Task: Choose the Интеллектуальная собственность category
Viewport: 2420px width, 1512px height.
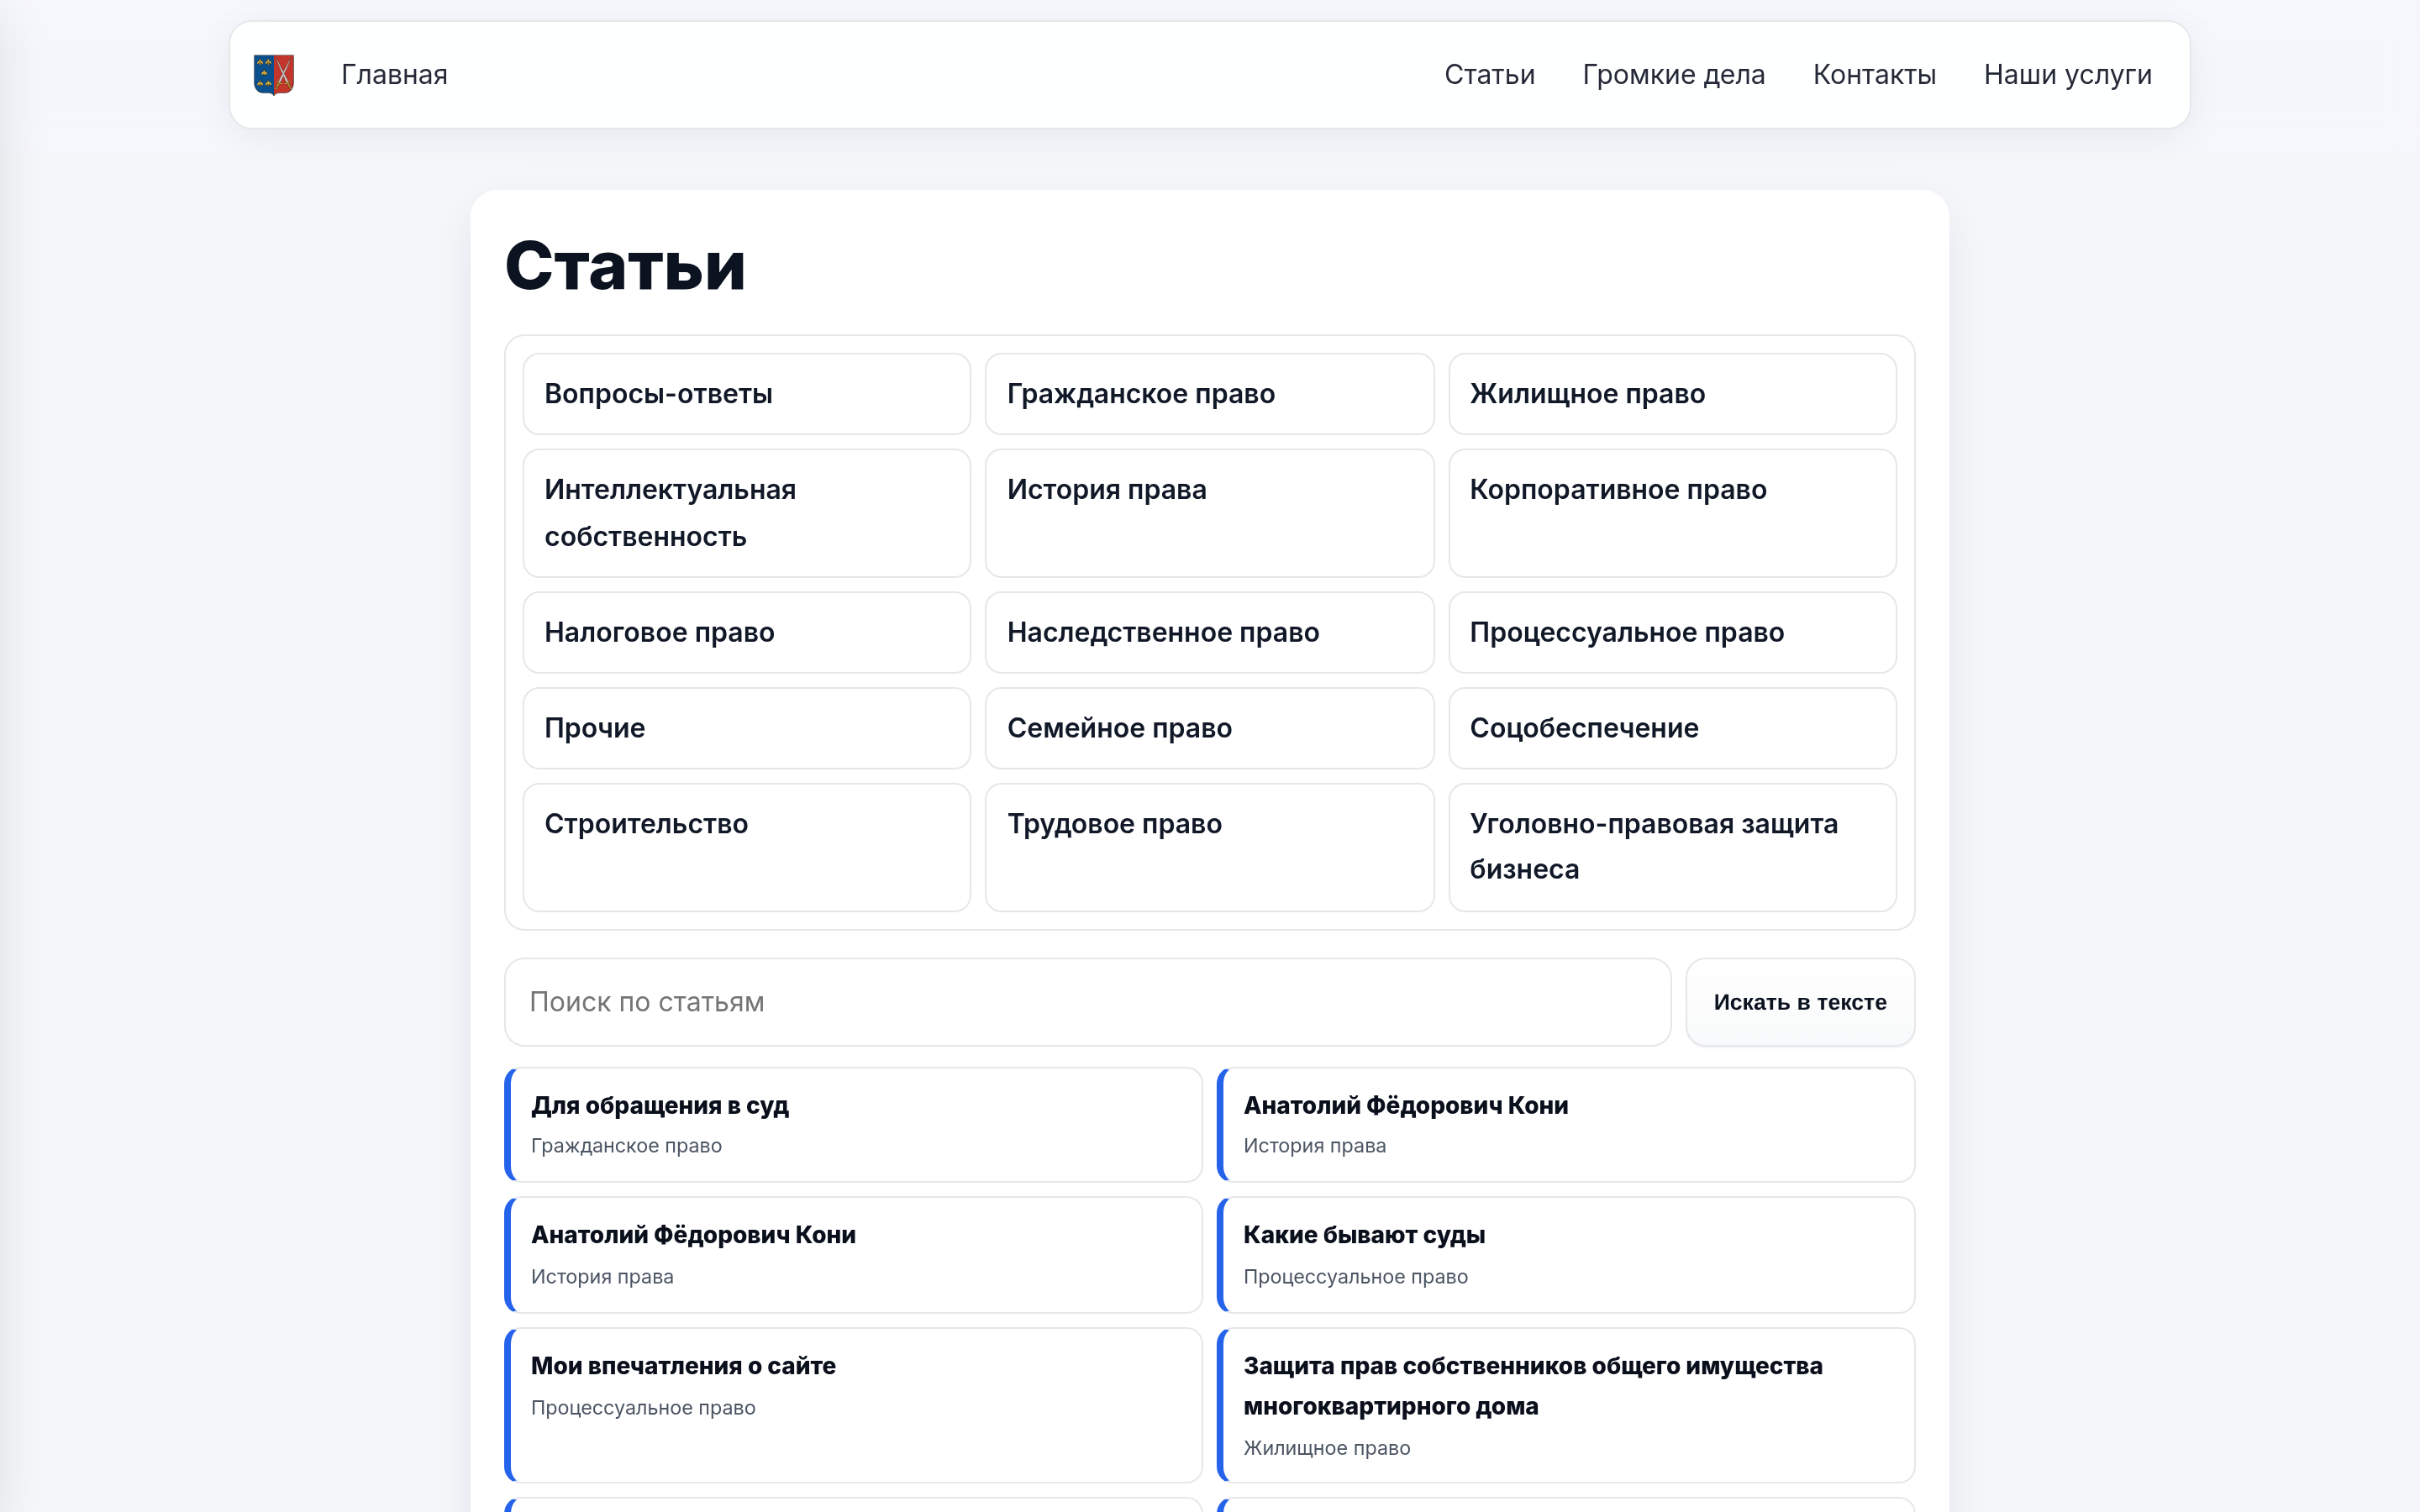Action: tap(746, 513)
